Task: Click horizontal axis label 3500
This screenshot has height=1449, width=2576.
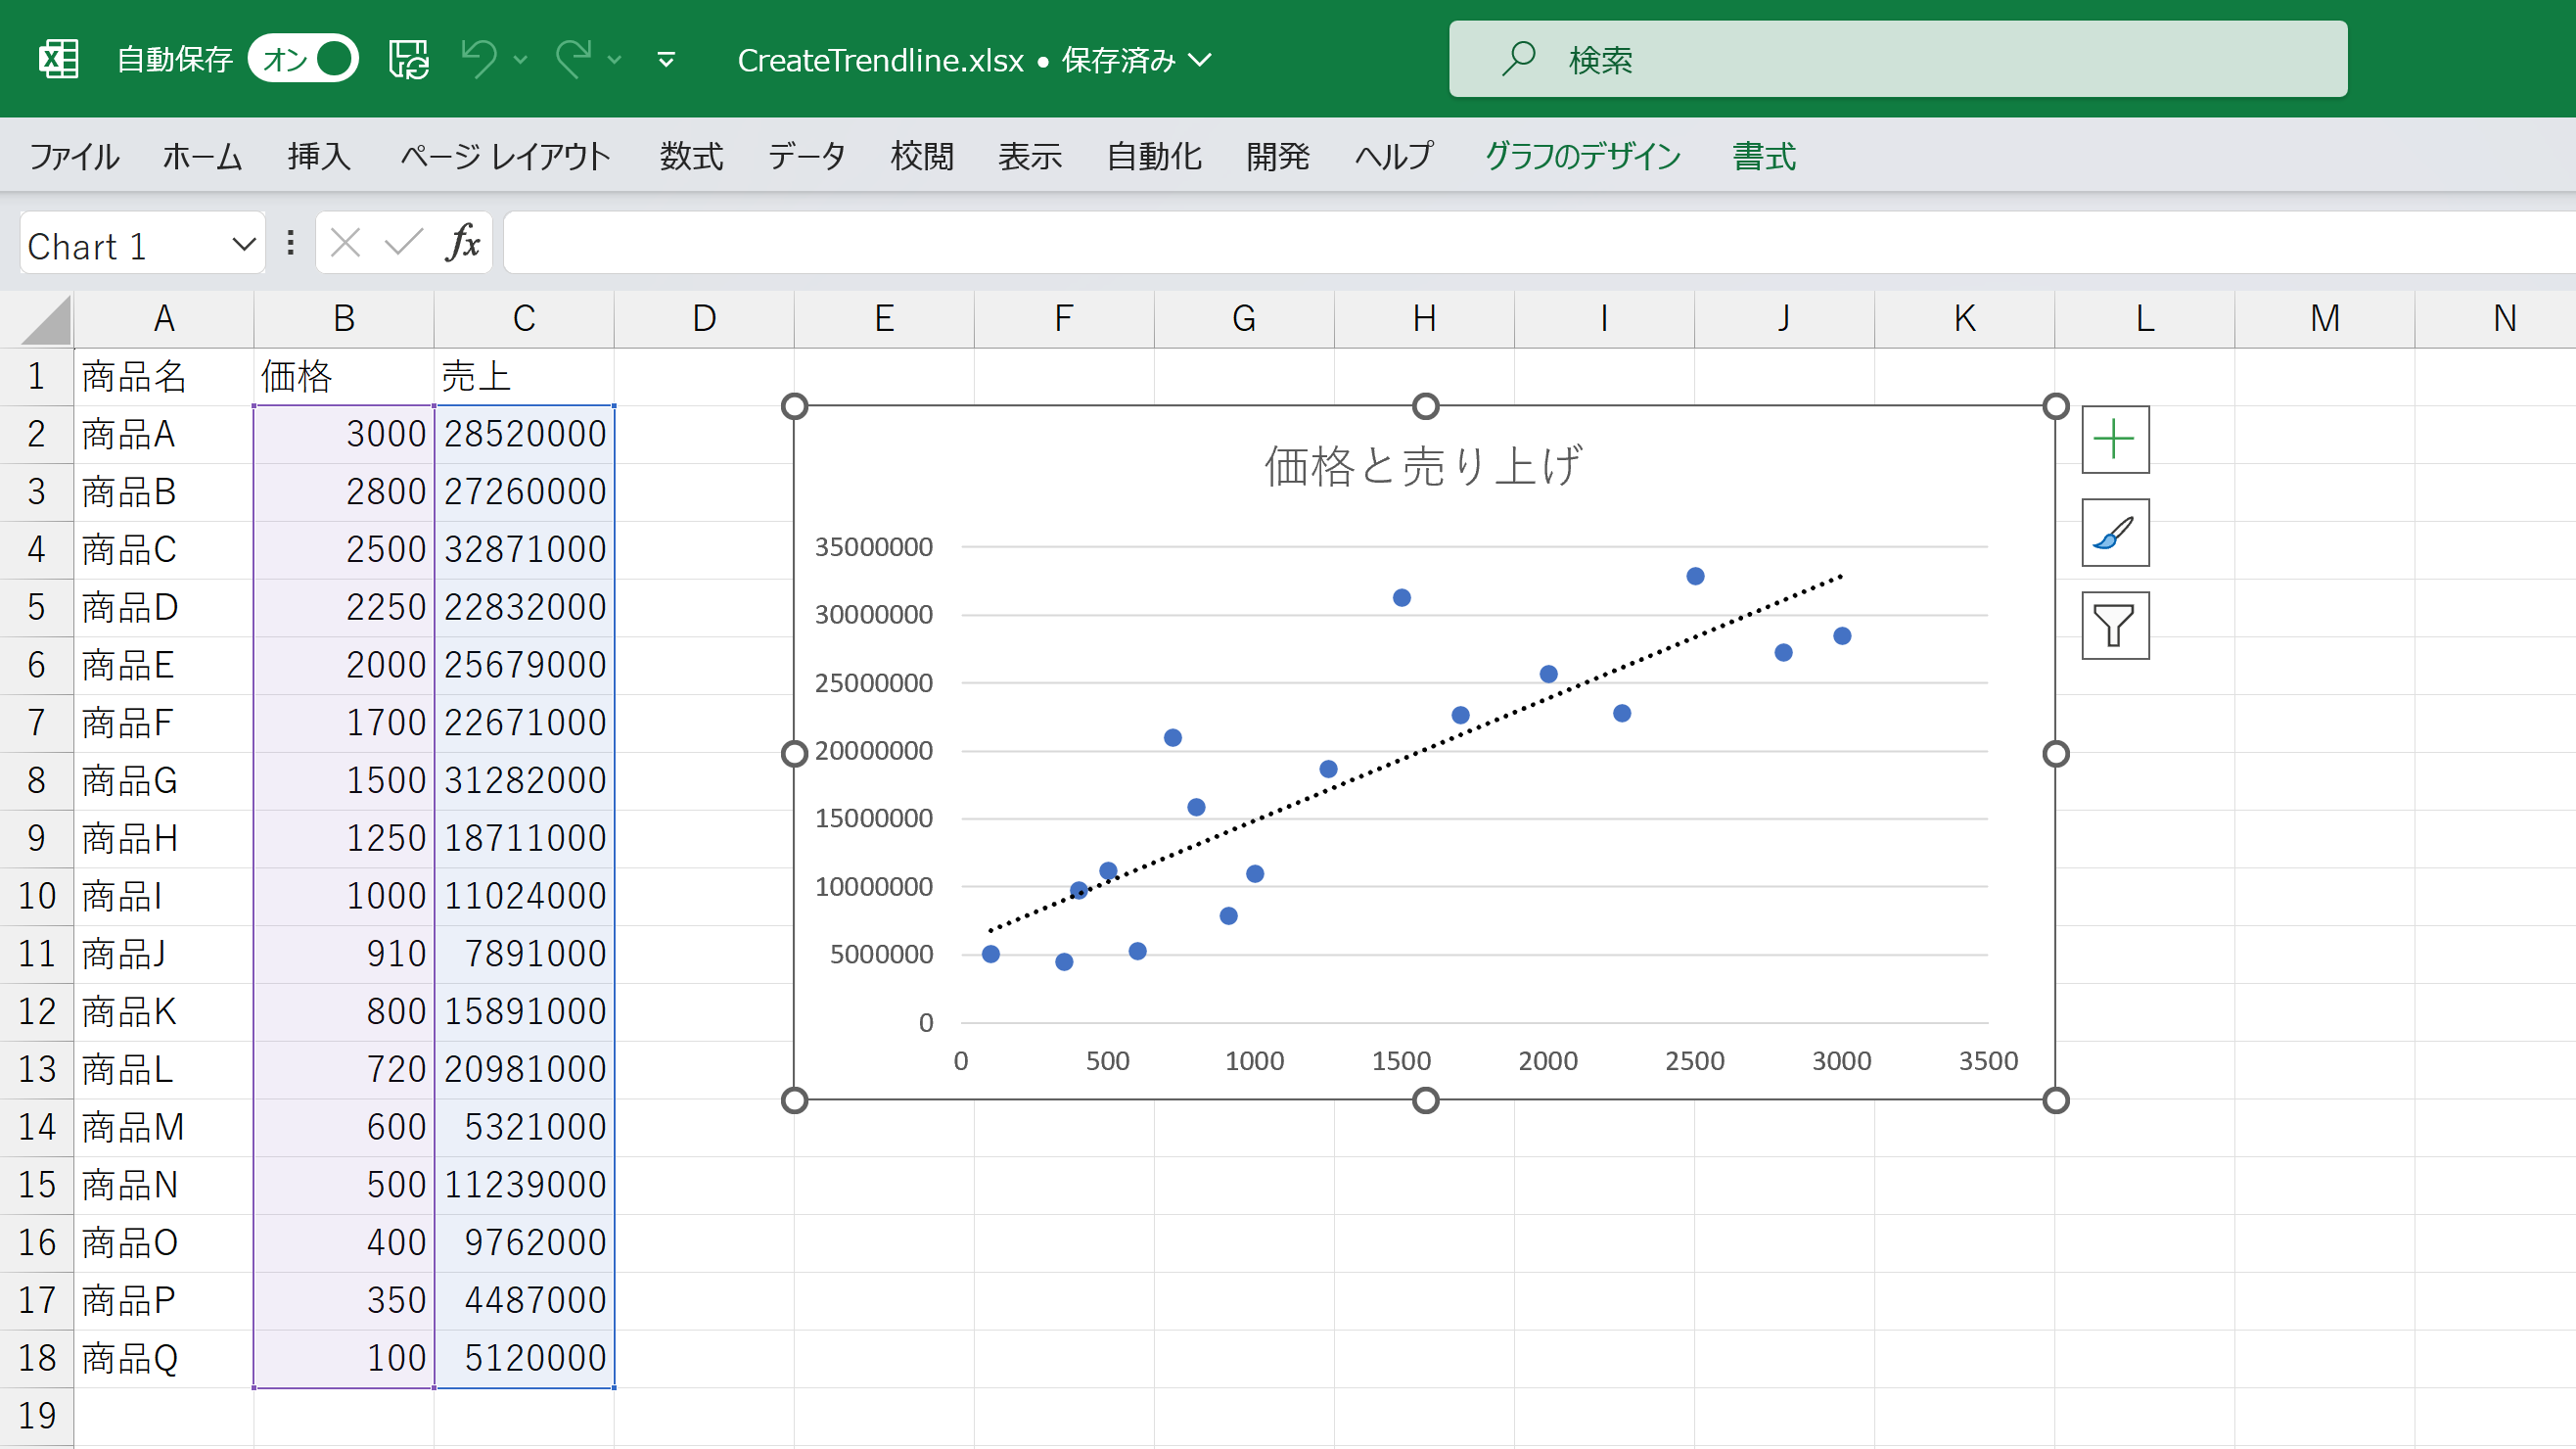Action: 1988,1061
